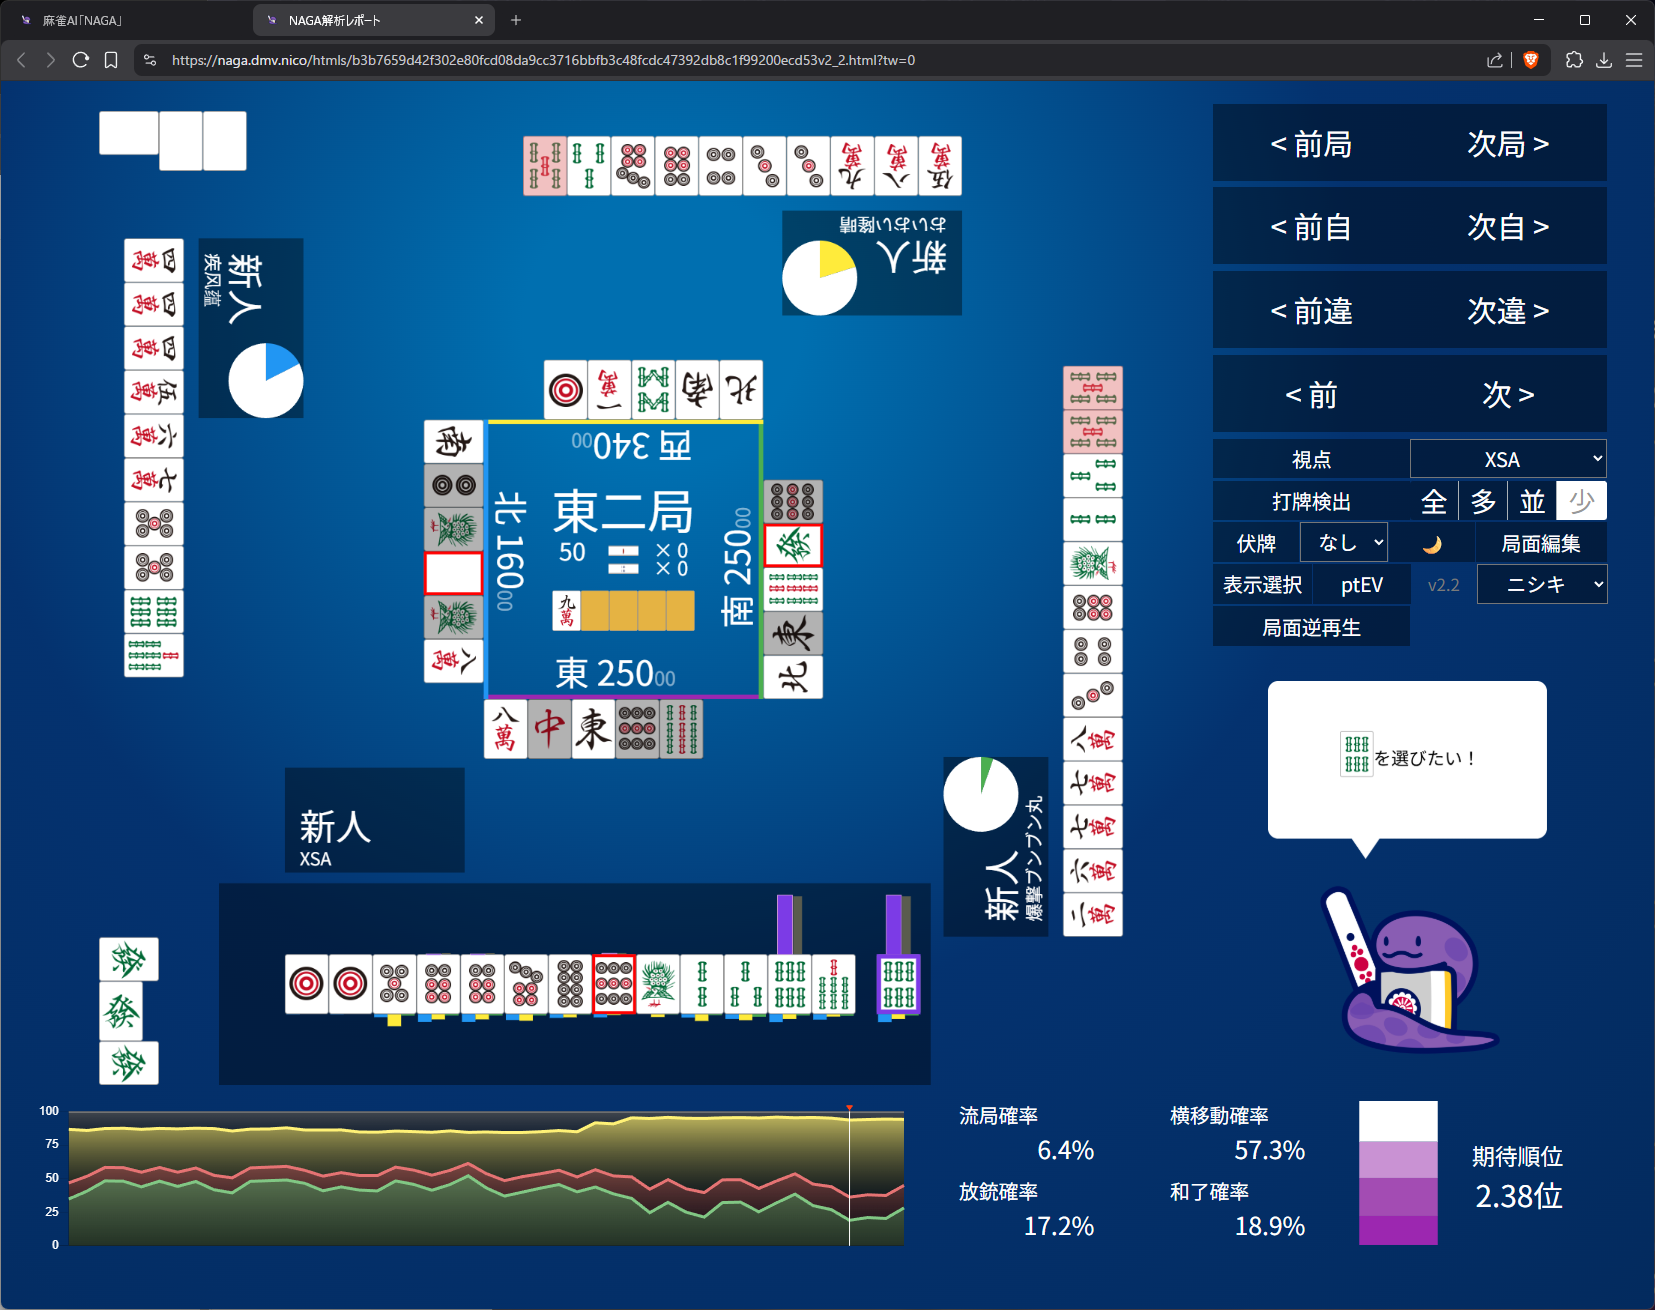
Task: Click the 次局 > button
Action: 1507,144
